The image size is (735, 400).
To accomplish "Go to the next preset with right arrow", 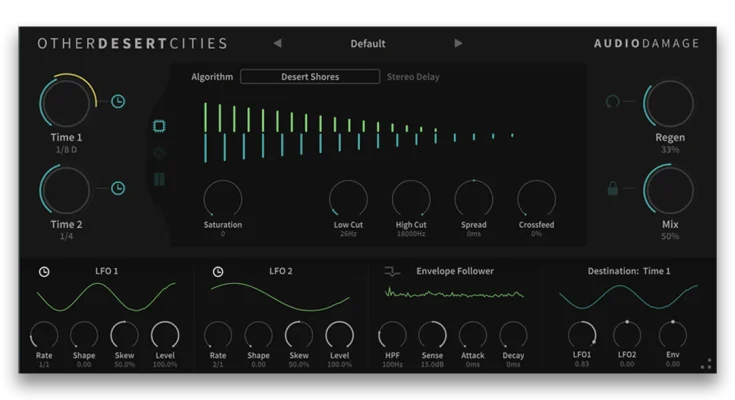I will pos(458,44).
